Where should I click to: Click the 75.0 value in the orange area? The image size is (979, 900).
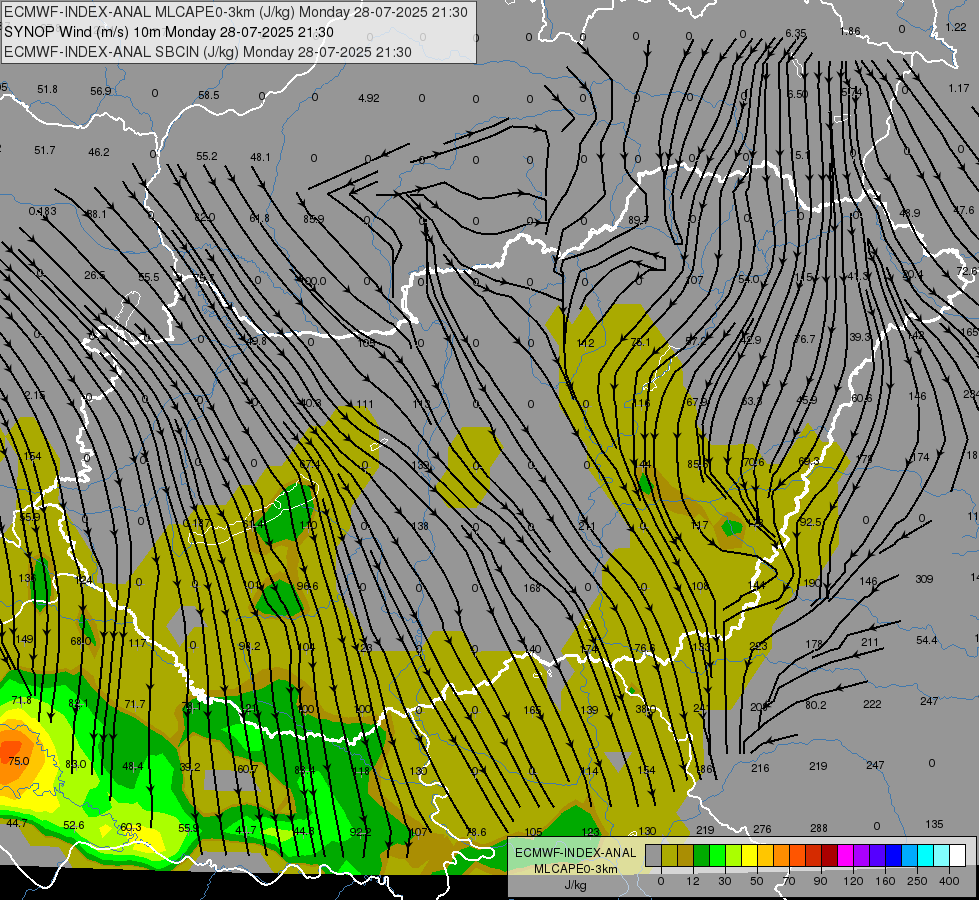(x=19, y=761)
